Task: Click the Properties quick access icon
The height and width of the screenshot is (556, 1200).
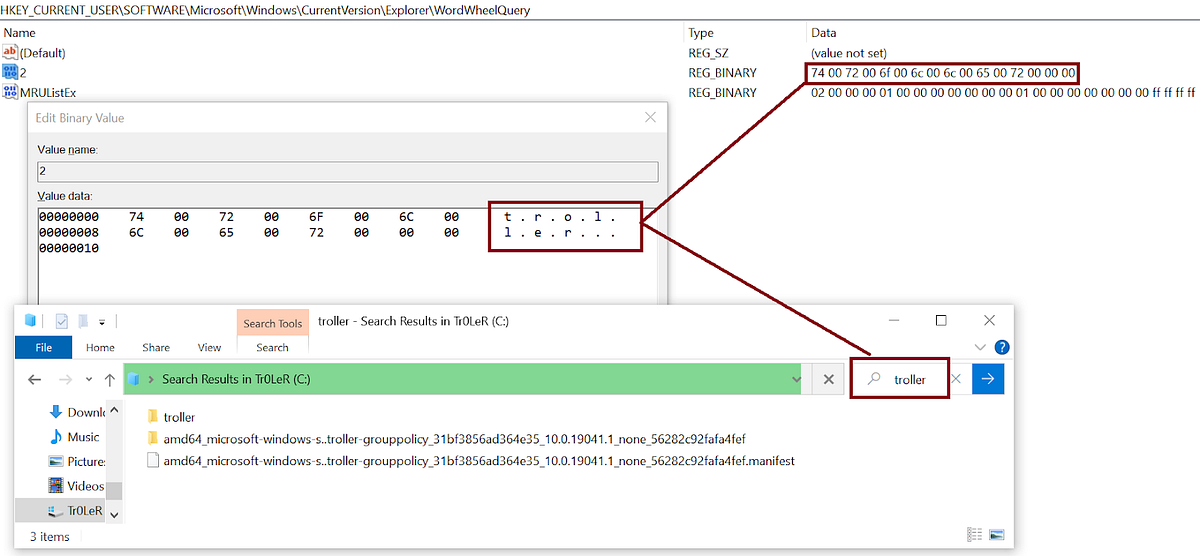Action: [62, 321]
